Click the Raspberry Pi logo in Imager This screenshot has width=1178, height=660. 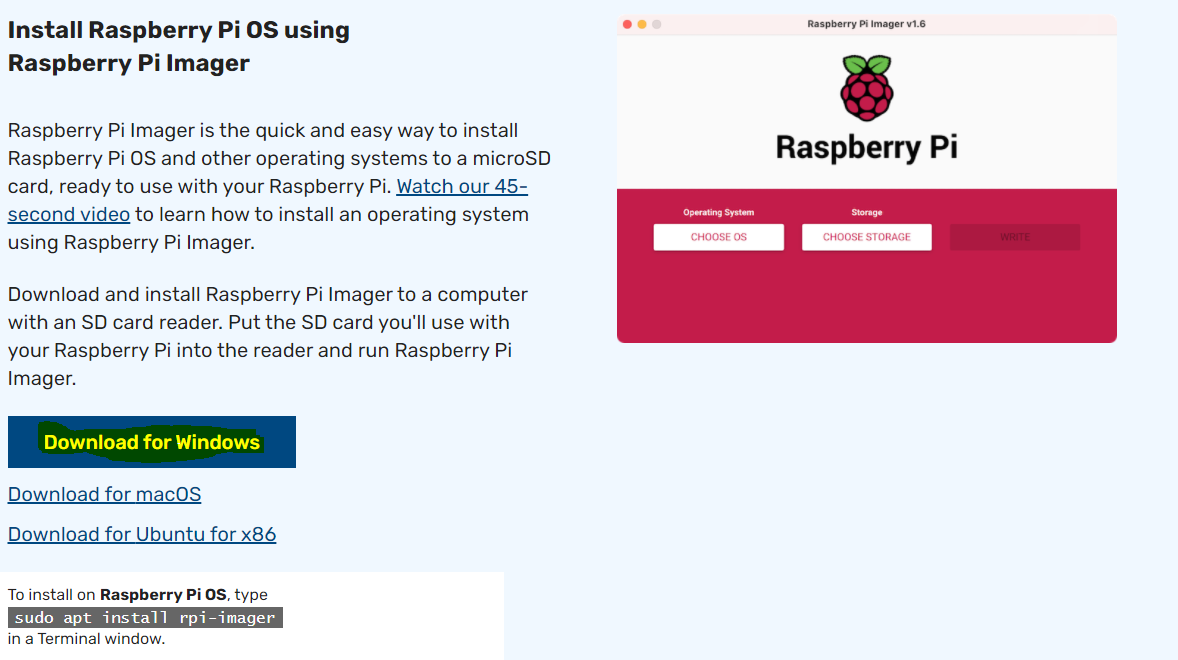click(x=867, y=88)
